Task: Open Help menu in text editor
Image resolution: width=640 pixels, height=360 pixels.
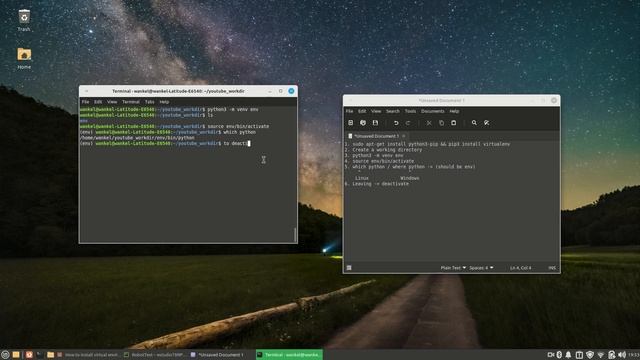Action: point(454,111)
